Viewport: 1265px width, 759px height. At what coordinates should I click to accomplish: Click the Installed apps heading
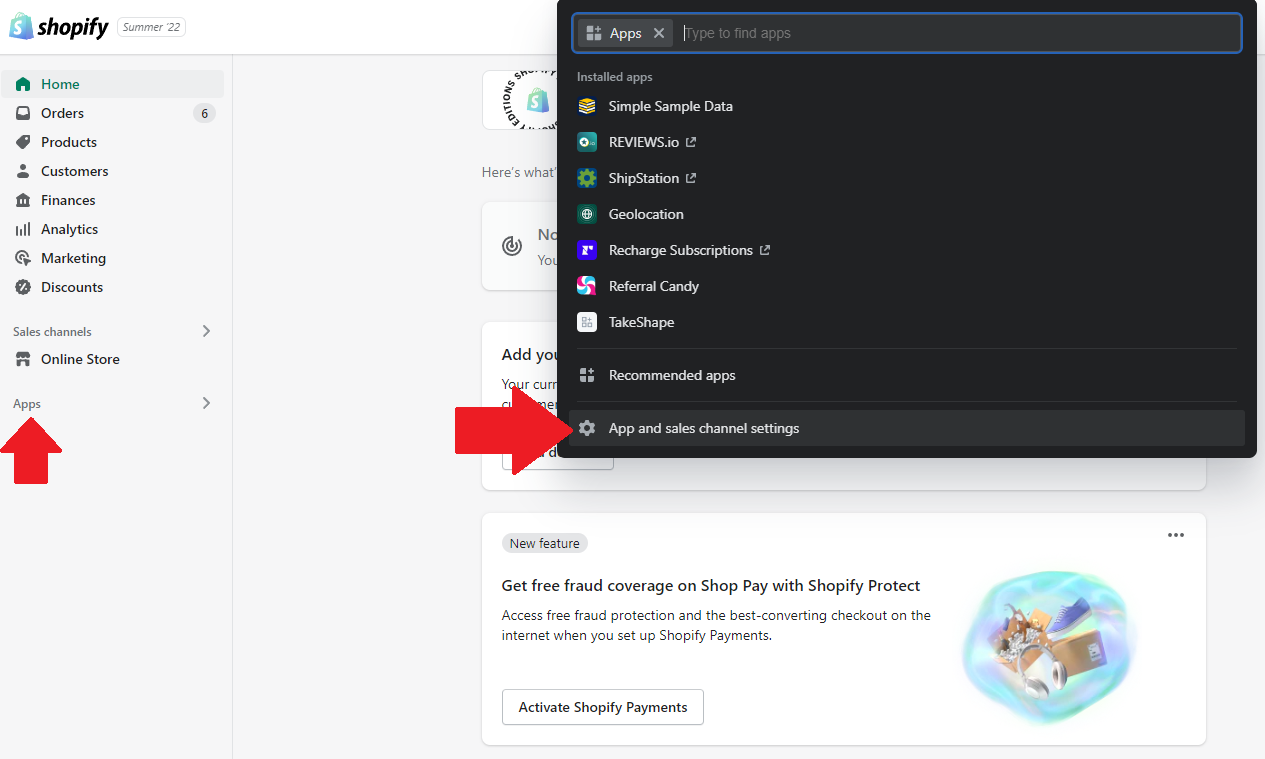pos(615,77)
